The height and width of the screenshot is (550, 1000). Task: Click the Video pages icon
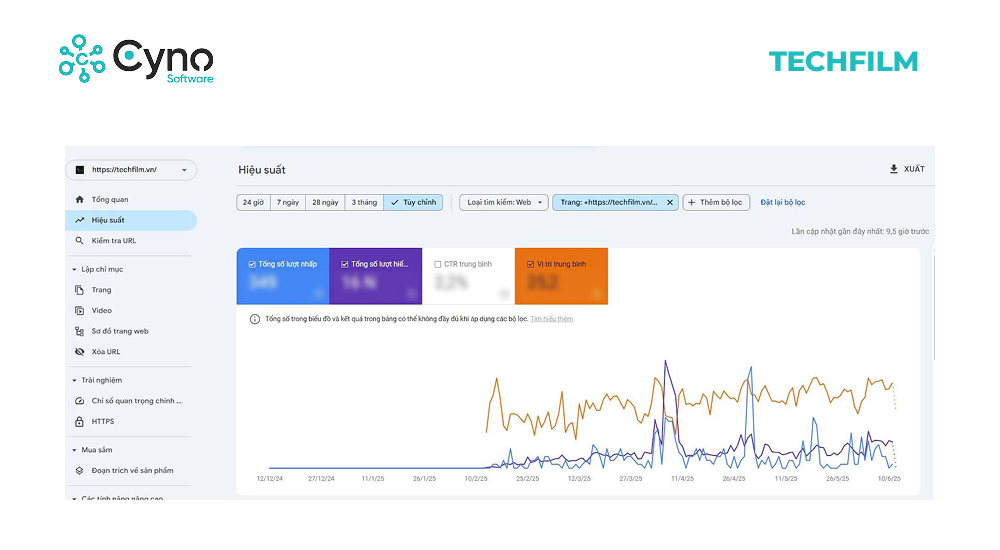80,311
